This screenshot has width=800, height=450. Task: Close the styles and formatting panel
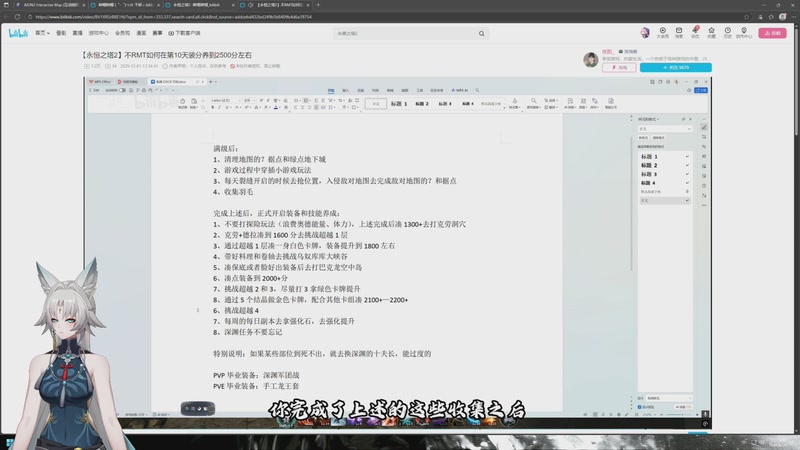(x=690, y=119)
